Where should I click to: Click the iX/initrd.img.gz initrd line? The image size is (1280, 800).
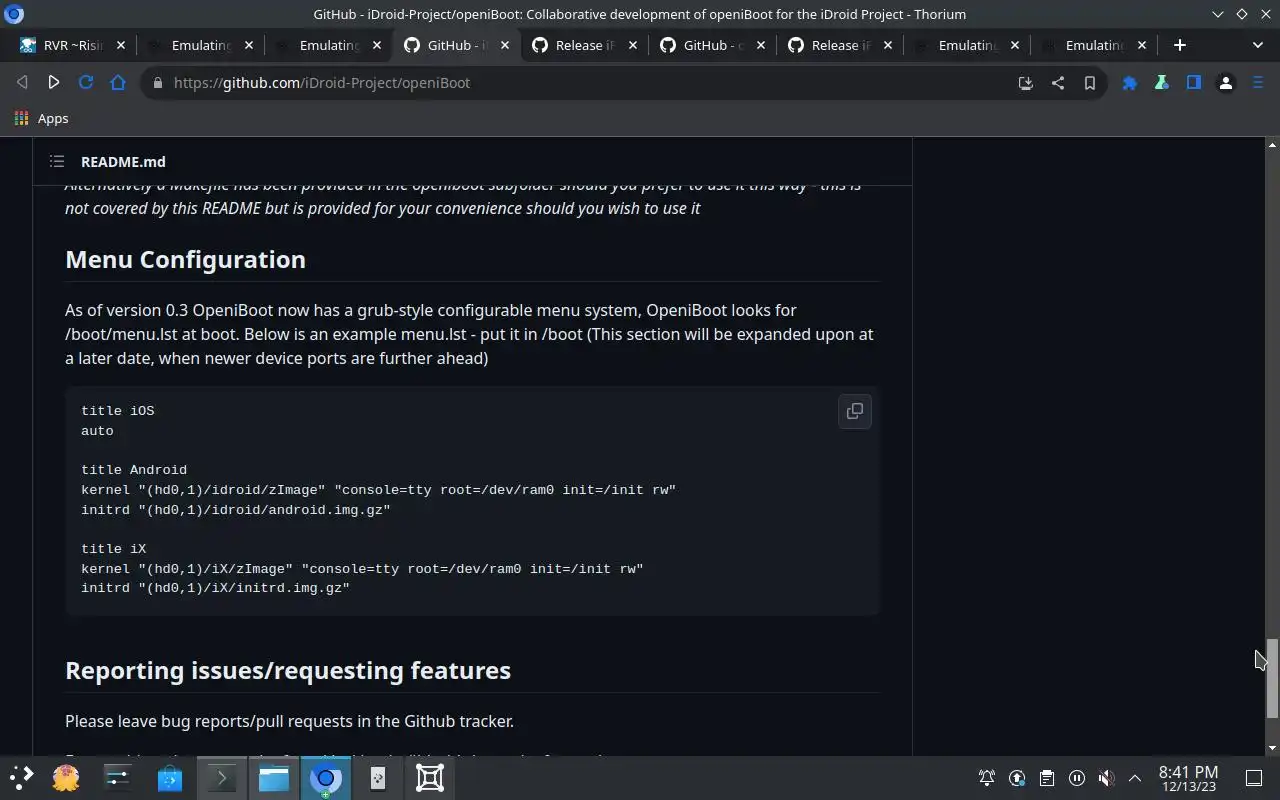pos(215,588)
